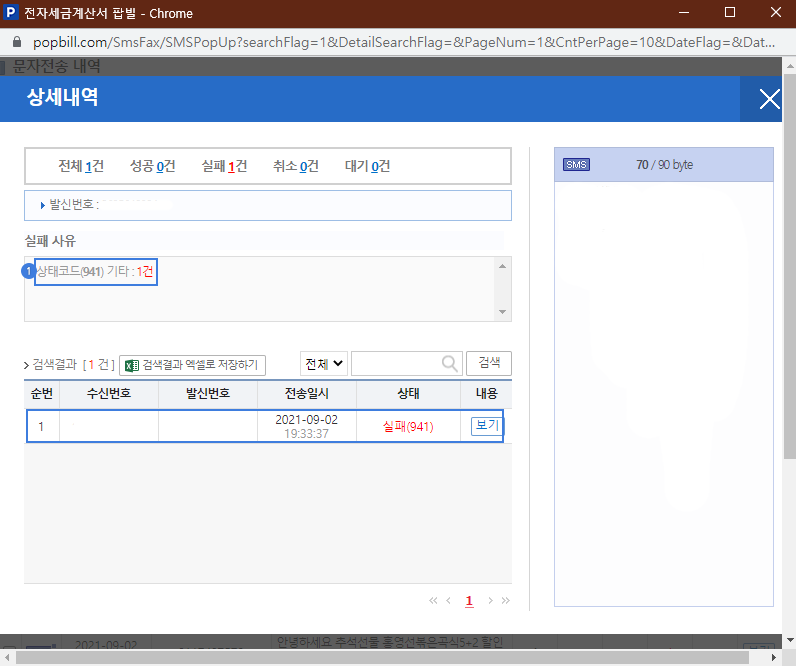Close the 상세내역 popup with X icon

coord(768,99)
